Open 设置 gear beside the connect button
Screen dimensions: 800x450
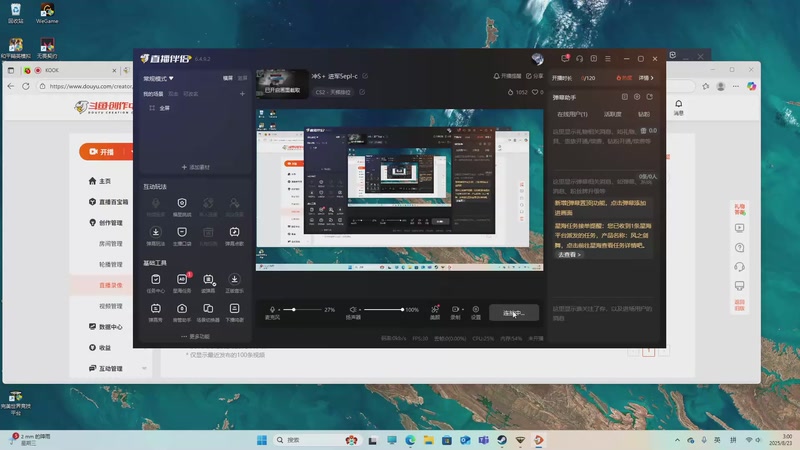[x=476, y=312]
